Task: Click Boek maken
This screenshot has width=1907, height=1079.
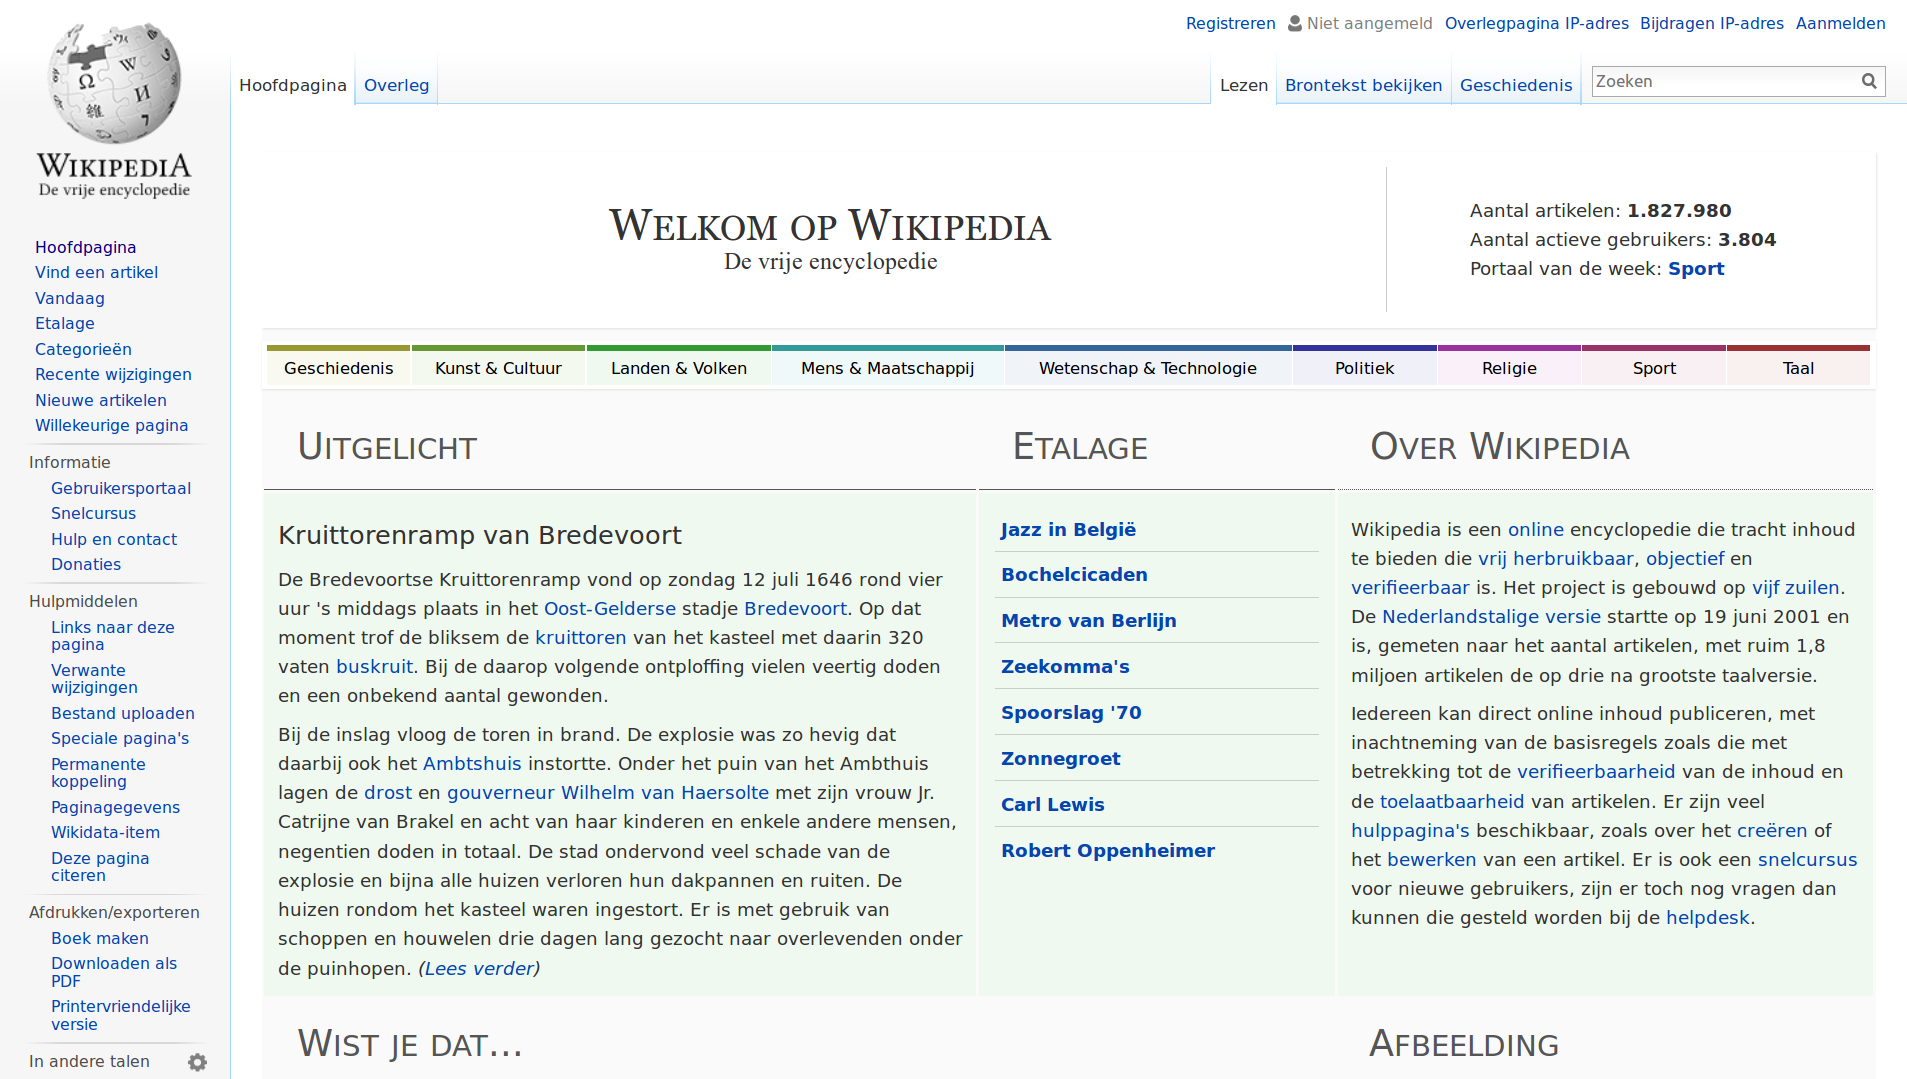Action: [x=99, y=938]
